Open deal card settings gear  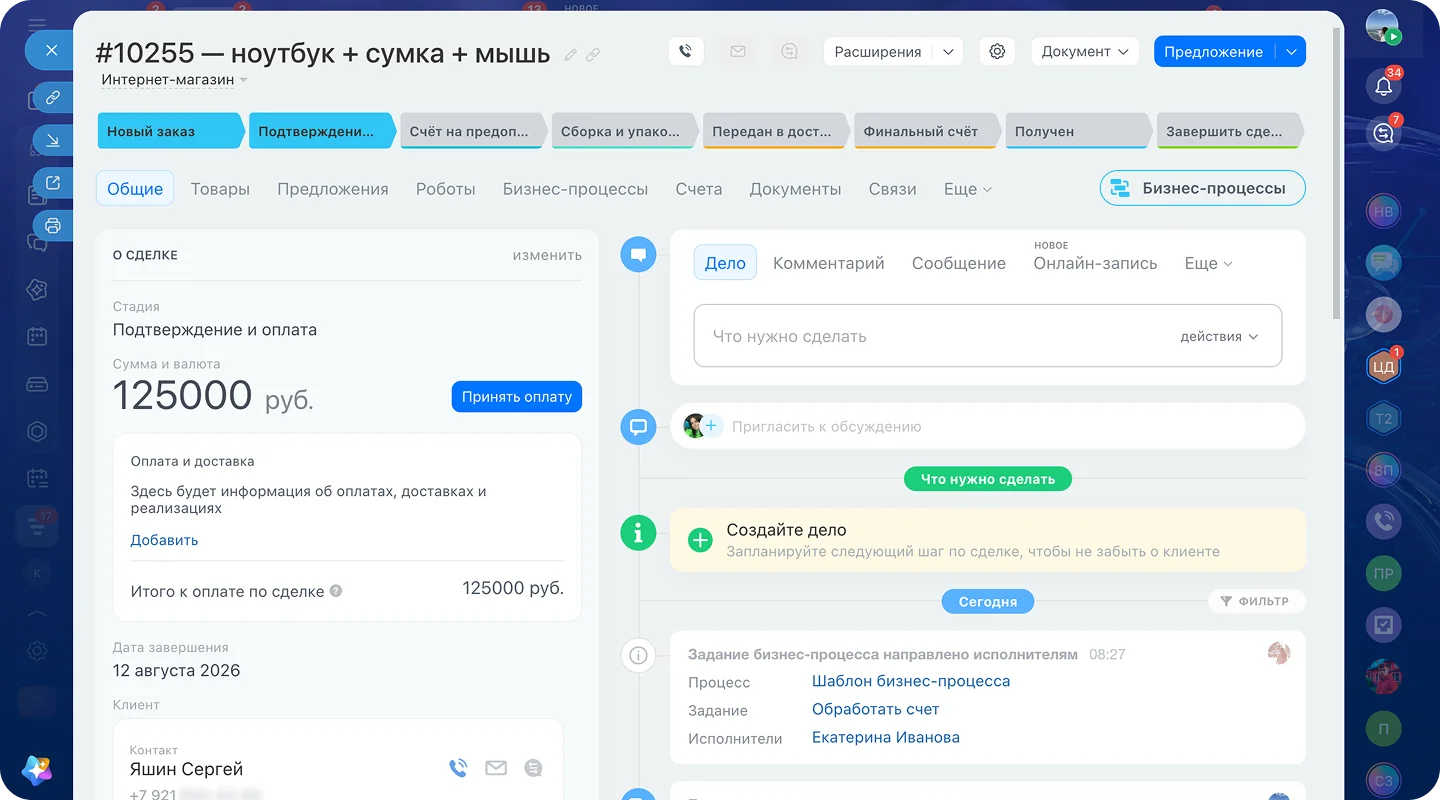click(x=997, y=51)
